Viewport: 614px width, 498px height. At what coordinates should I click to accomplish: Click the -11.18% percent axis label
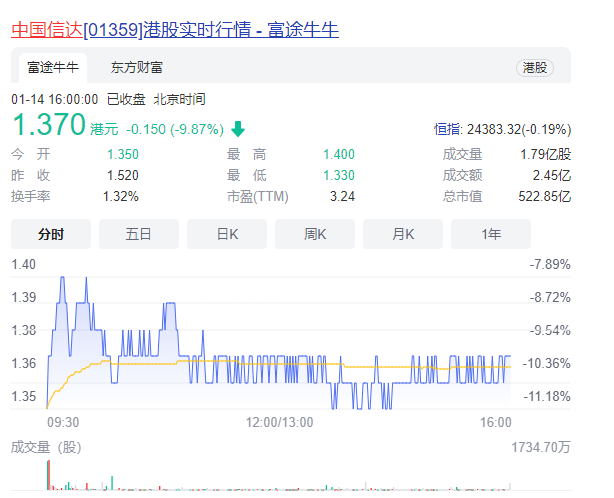[547, 397]
